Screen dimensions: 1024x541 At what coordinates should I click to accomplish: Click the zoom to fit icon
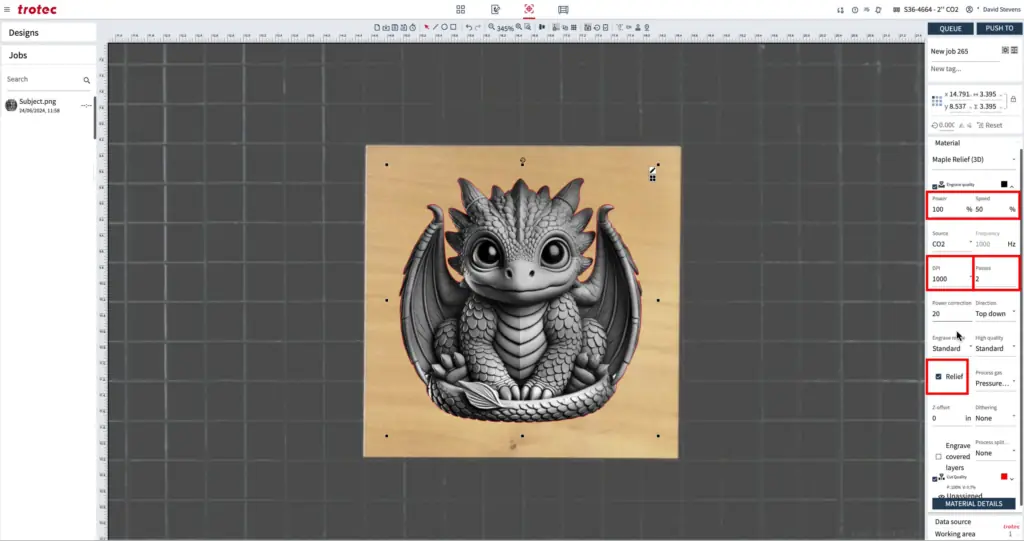point(528,27)
